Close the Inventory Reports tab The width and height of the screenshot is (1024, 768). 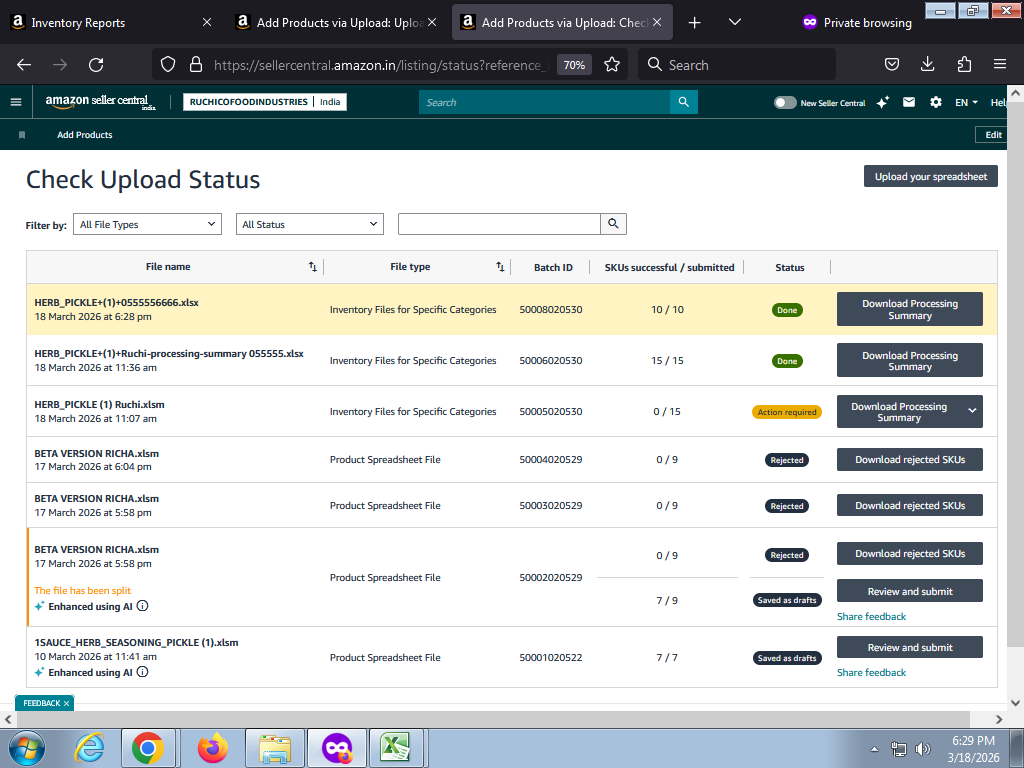coord(207,22)
